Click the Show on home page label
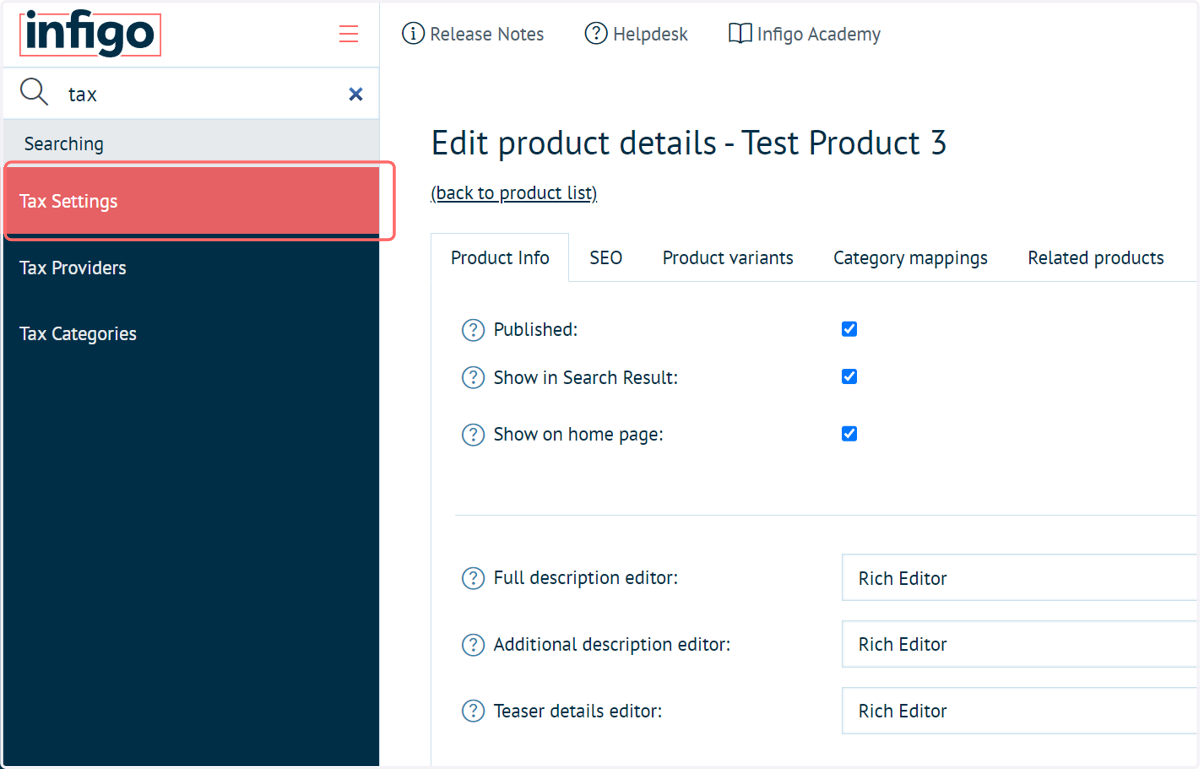This screenshot has width=1200, height=769. (578, 435)
